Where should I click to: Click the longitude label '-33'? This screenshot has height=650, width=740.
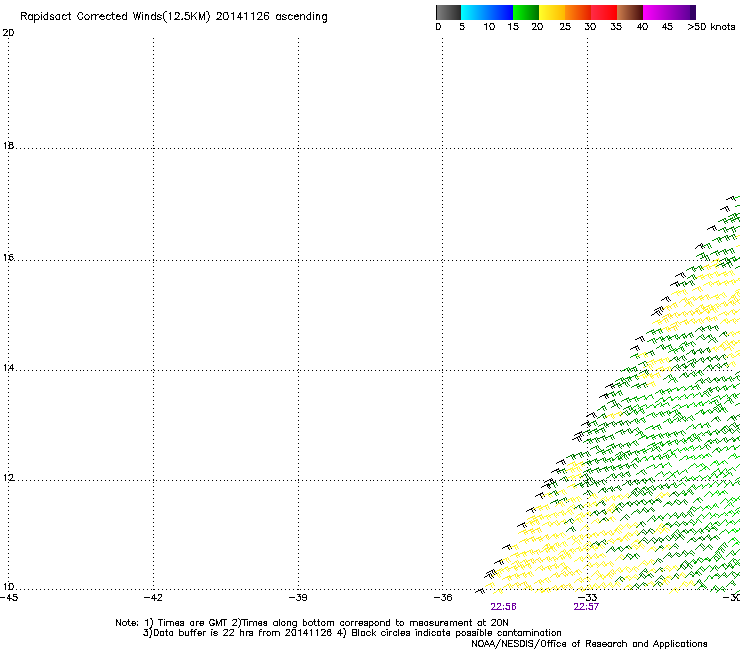(x=587, y=598)
